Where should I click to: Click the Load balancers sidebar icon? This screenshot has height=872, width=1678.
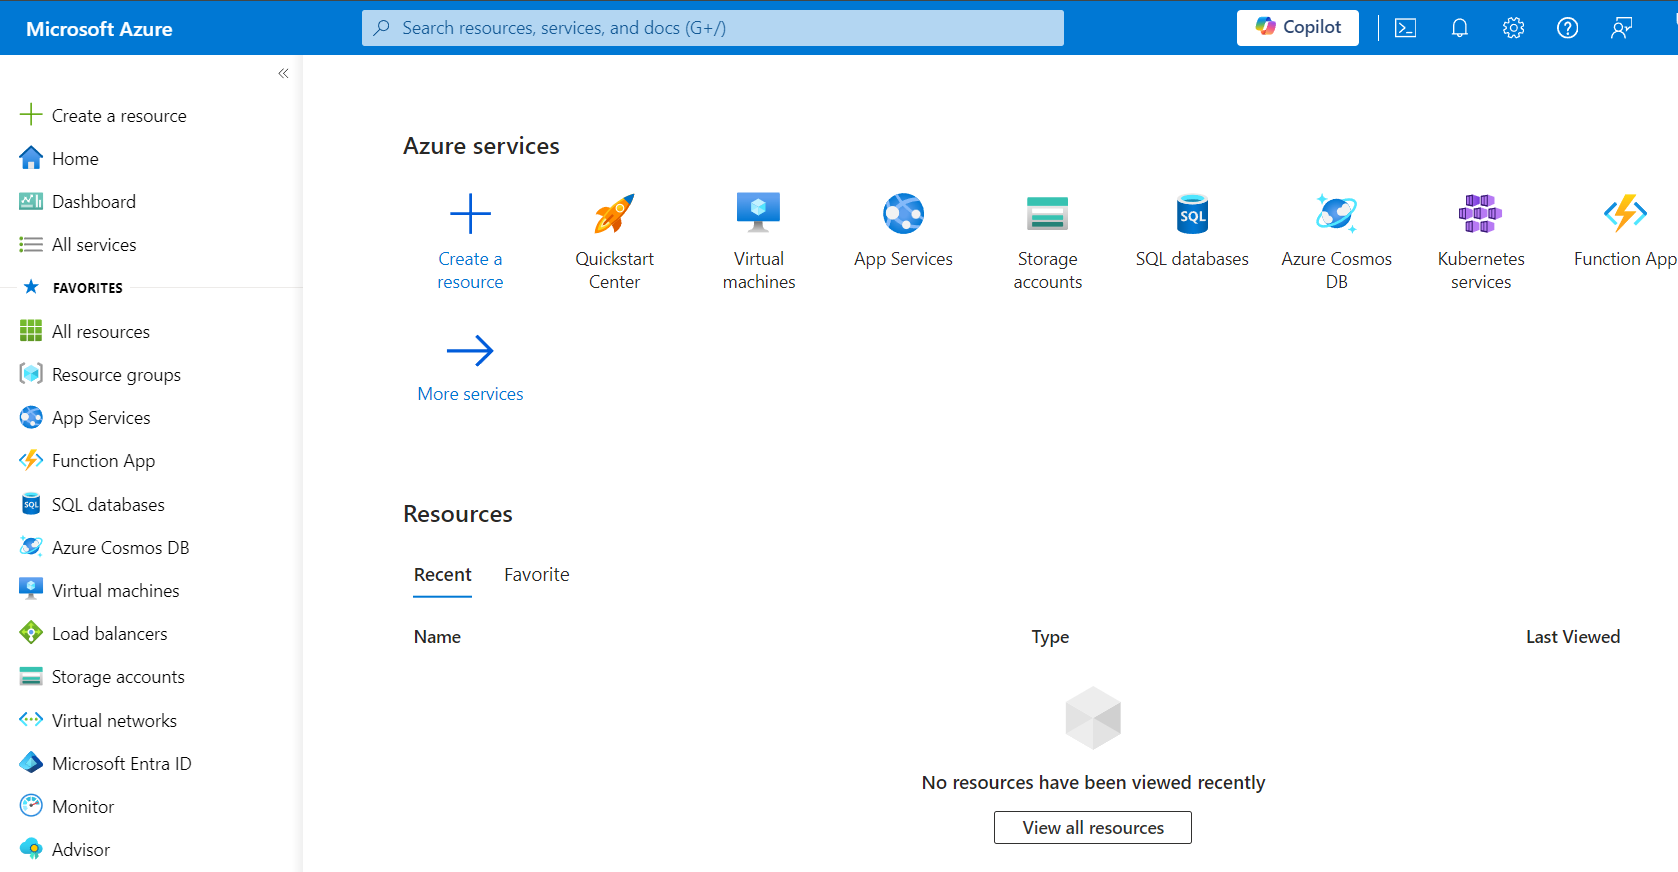coord(31,633)
